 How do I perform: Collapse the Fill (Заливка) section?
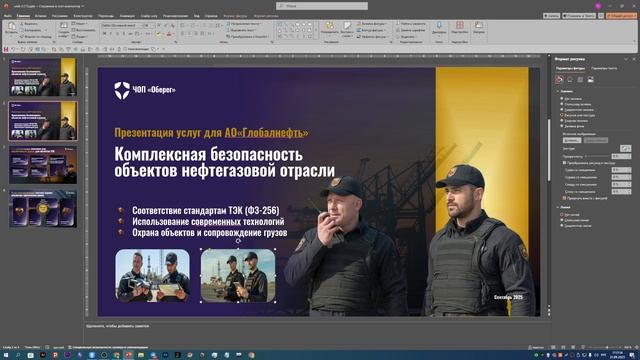(558, 91)
